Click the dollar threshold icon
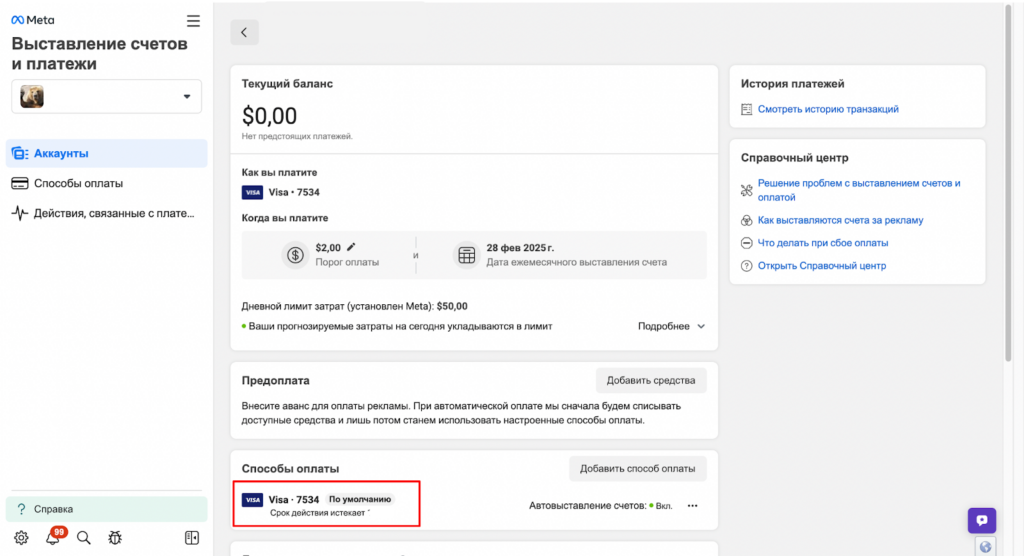 tap(295, 255)
